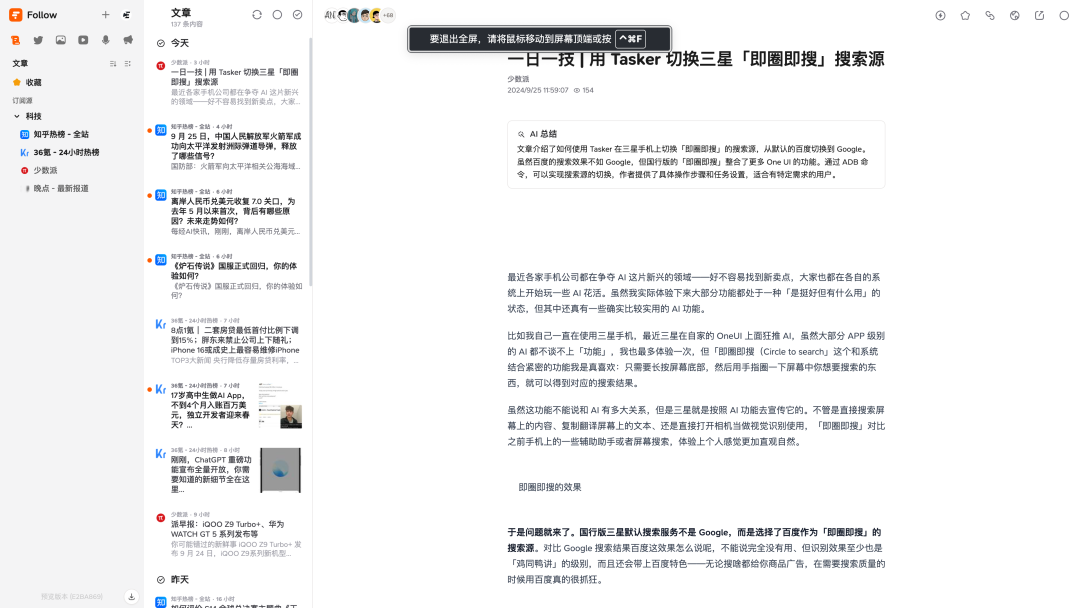Click the +68 more readers badge
This screenshot has height=608, width=1080.
click(388, 14)
